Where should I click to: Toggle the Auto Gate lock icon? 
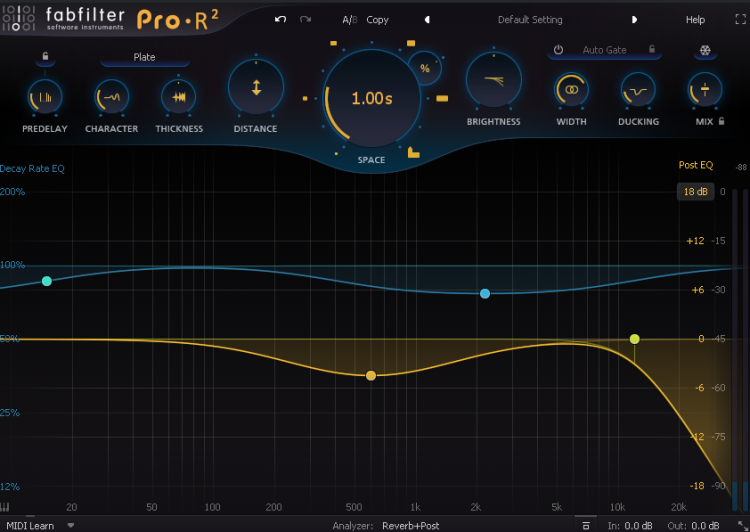[651, 49]
